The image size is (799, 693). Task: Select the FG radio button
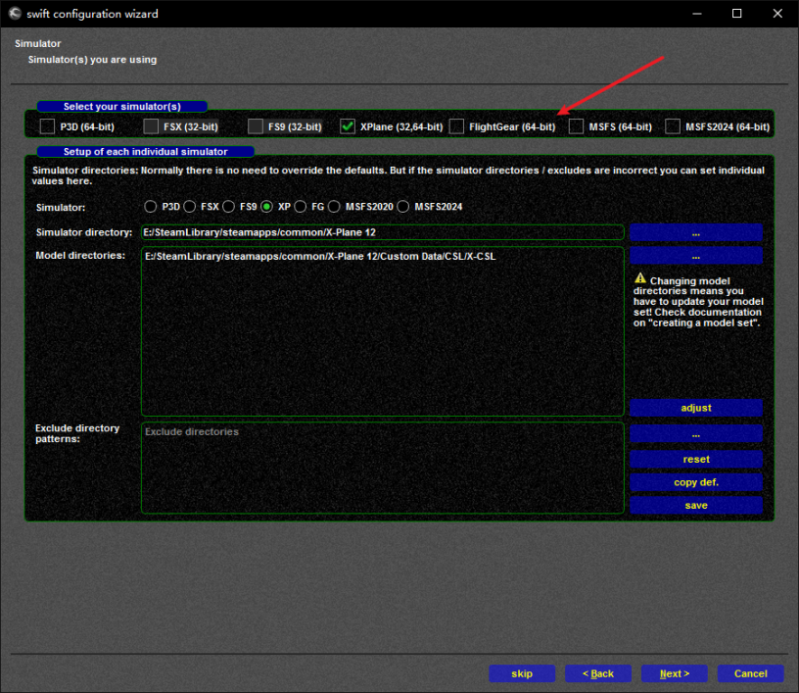[x=301, y=207]
